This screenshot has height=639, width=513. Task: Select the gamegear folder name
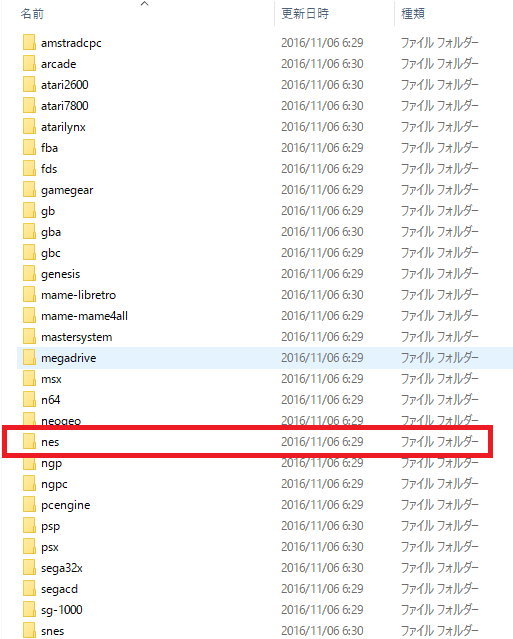coord(67,190)
